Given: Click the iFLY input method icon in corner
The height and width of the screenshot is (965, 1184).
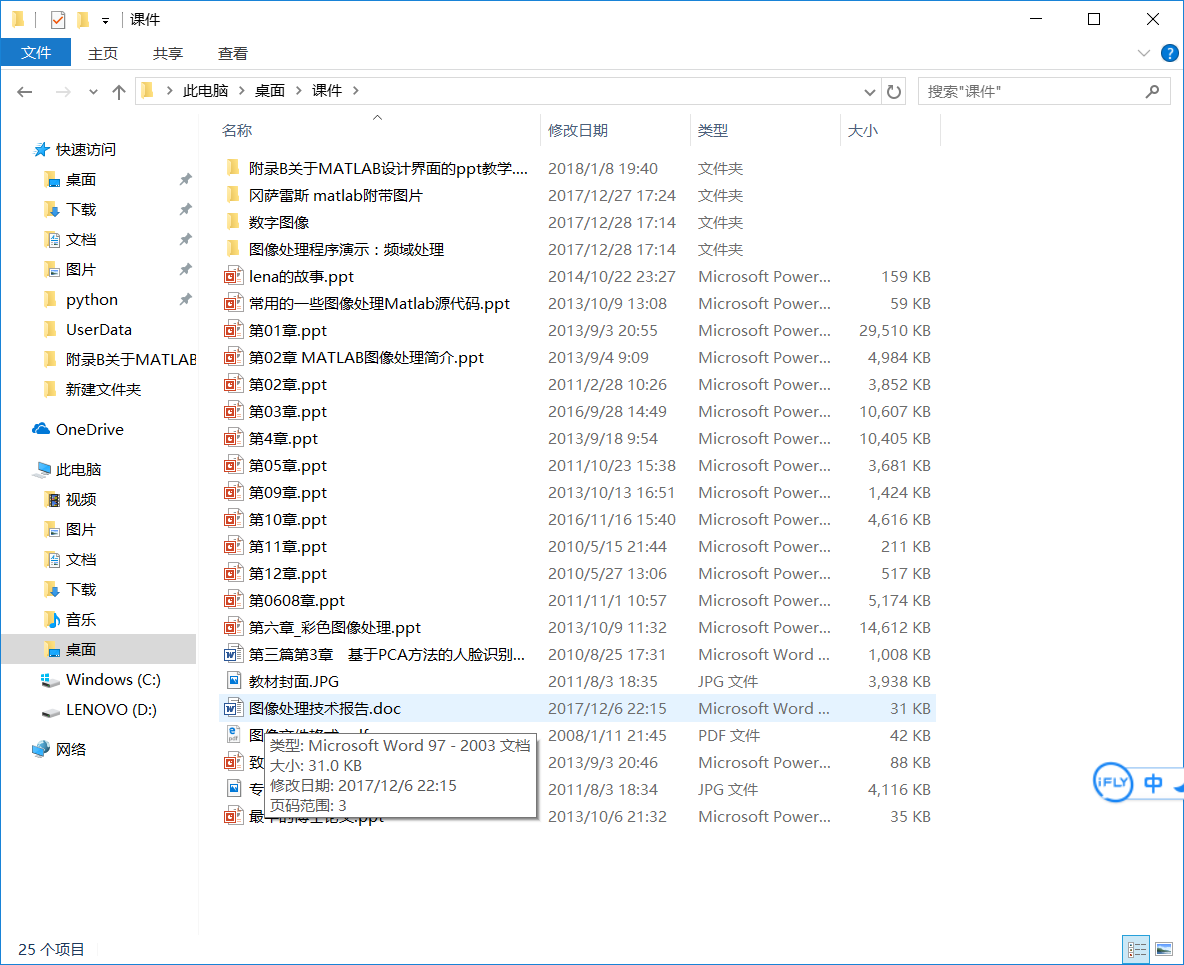Looking at the screenshot, I should (1113, 783).
